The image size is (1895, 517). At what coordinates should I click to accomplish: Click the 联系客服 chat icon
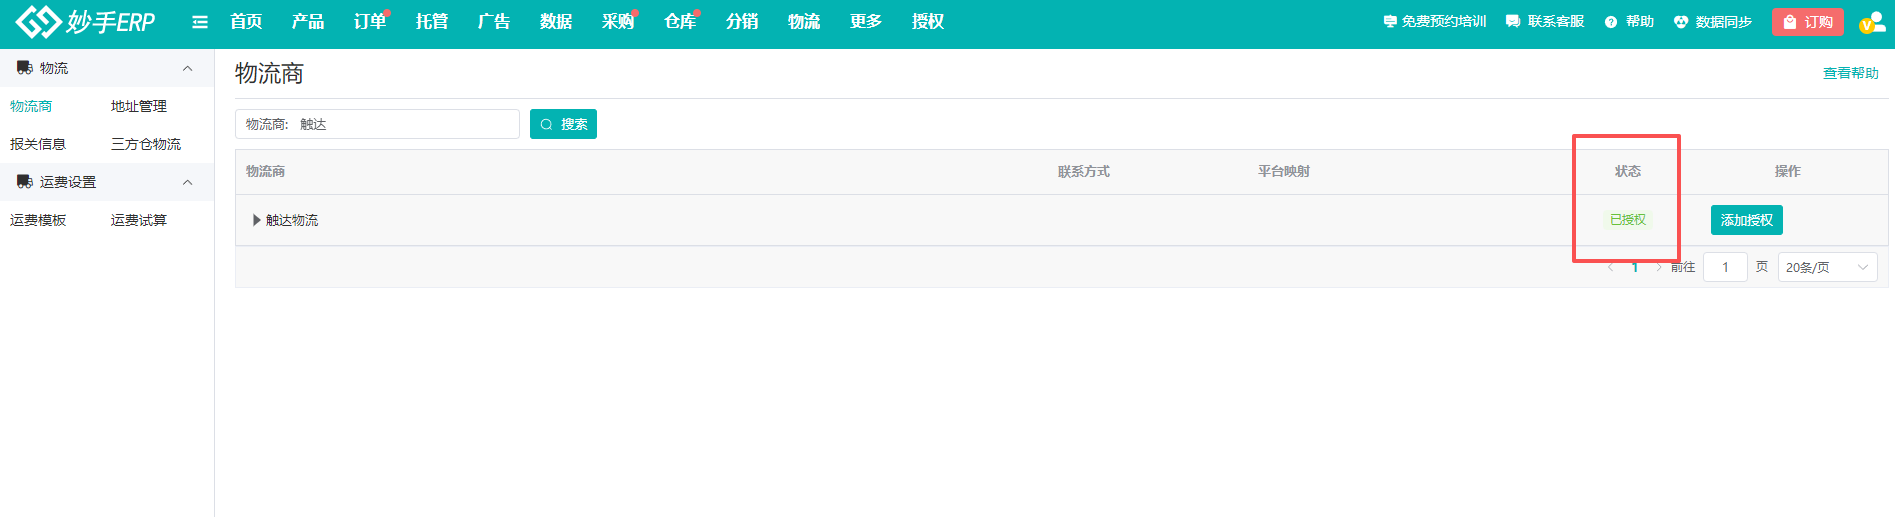point(1513,22)
